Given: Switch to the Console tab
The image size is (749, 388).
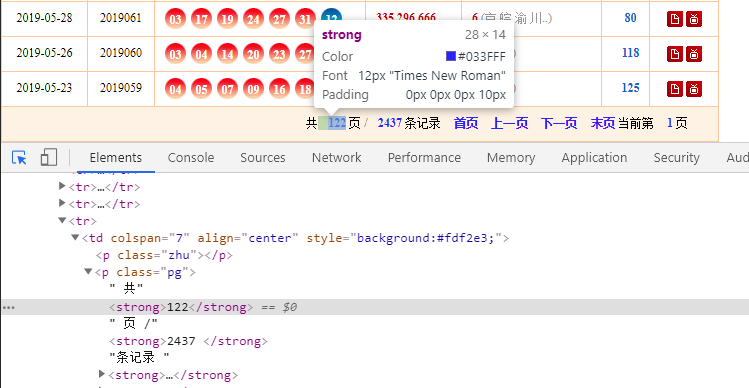Looking at the screenshot, I should coord(191,158).
